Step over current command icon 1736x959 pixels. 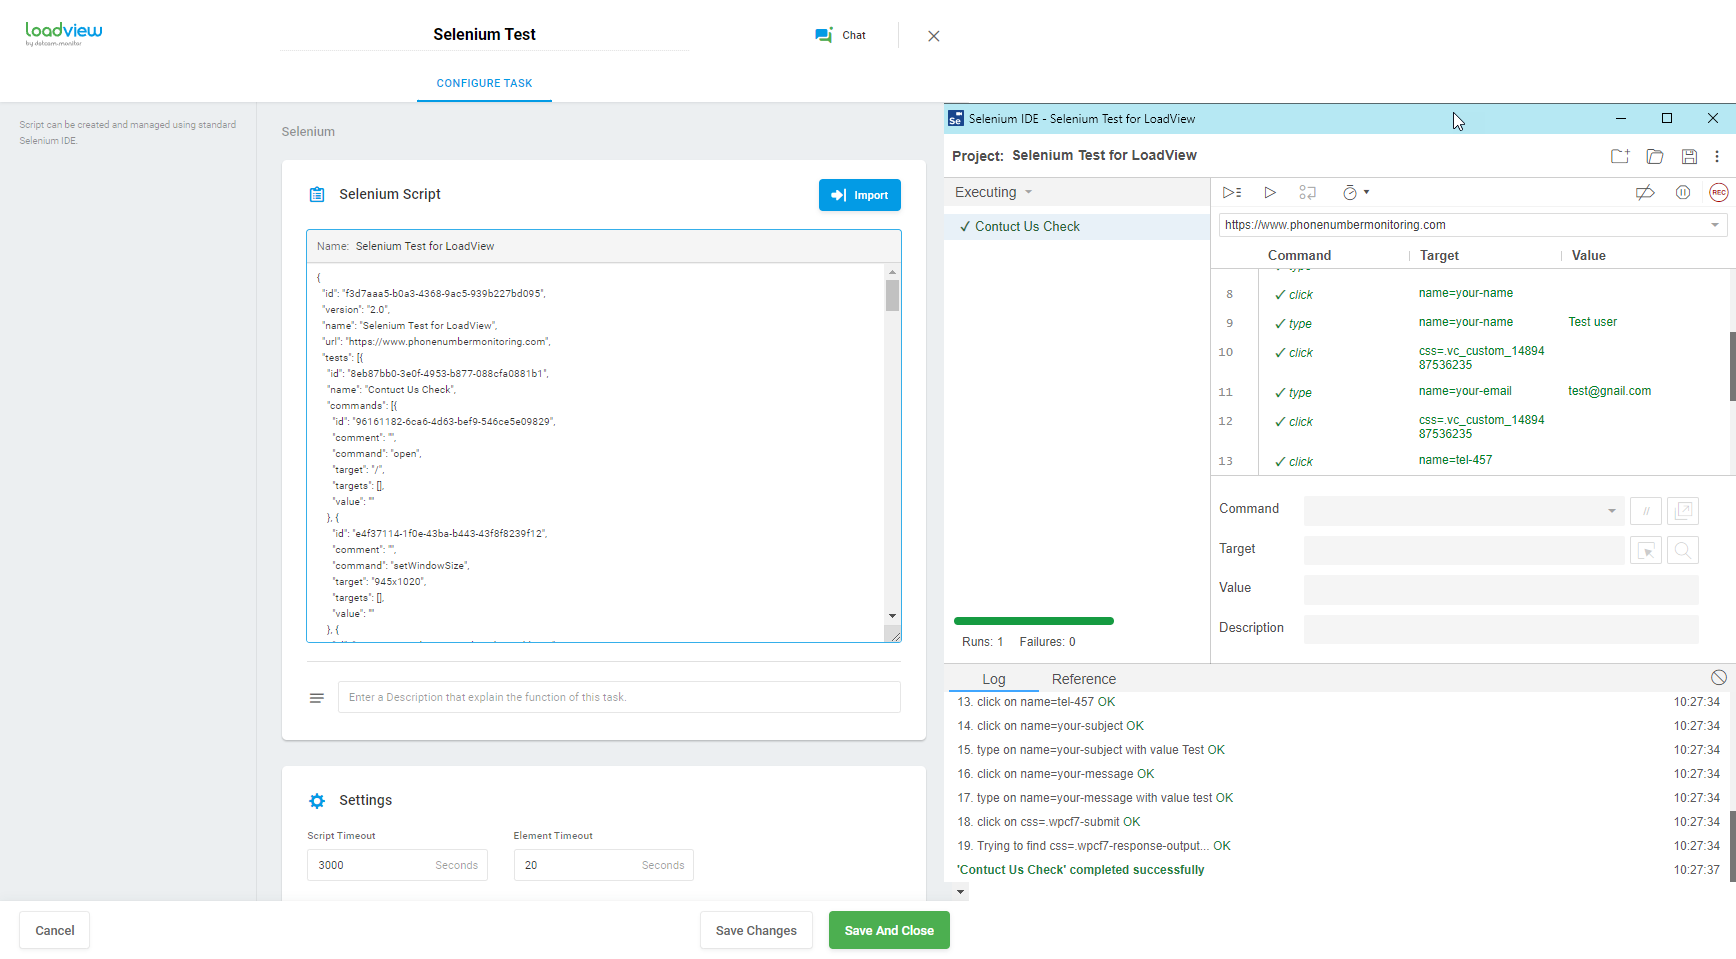coord(1307,192)
